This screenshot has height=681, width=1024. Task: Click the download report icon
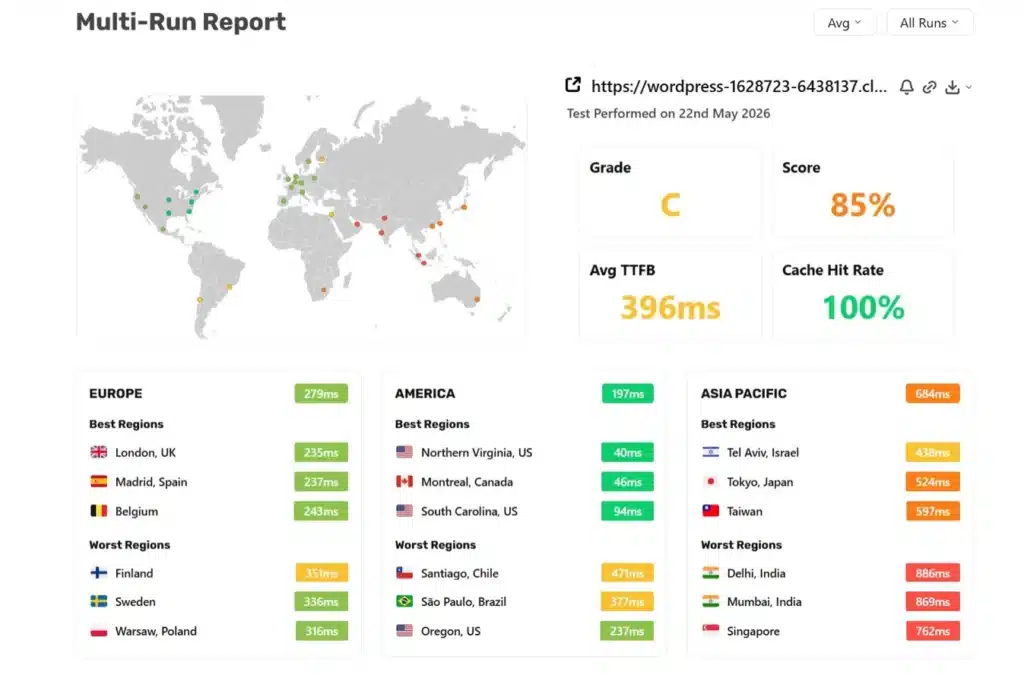pyautogui.click(x=952, y=87)
